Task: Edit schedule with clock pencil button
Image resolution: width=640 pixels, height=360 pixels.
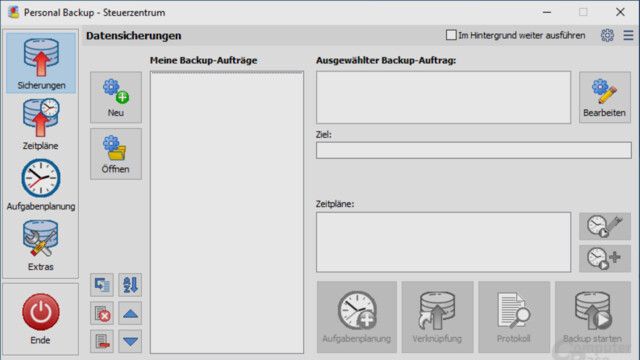Action: (604, 226)
